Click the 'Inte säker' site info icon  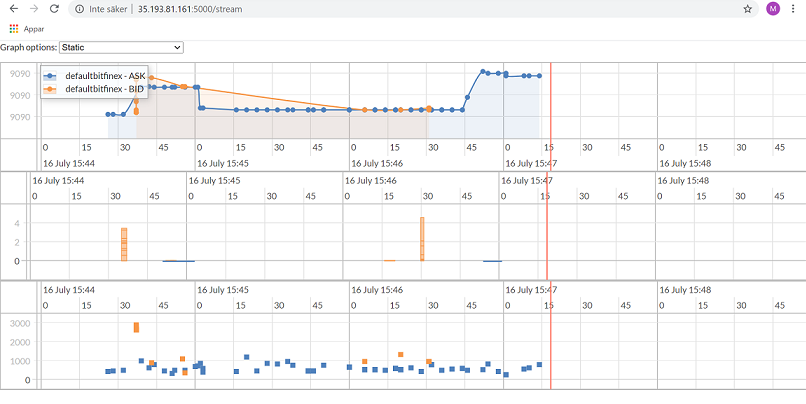(x=81, y=9)
